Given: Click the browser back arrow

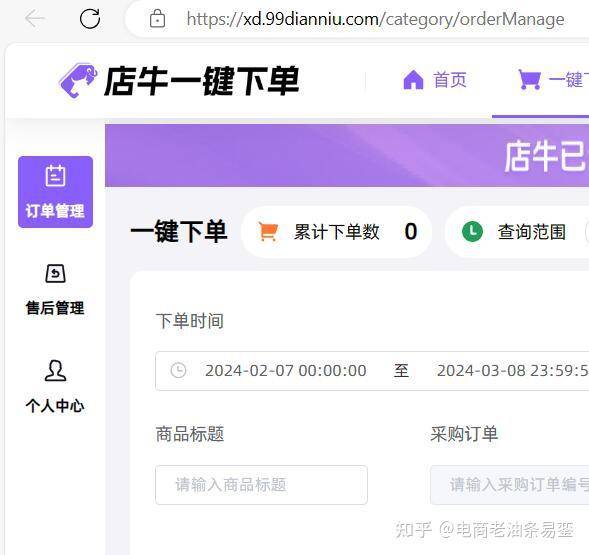Looking at the screenshot, I should pyautogui.click(x=35, y=18).
